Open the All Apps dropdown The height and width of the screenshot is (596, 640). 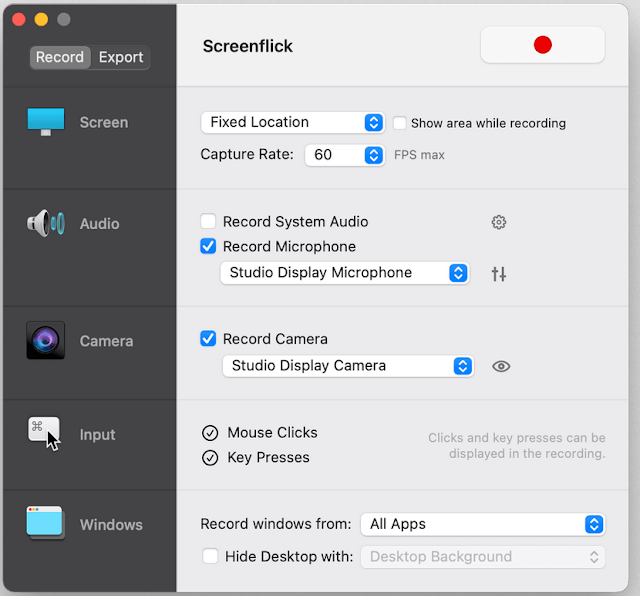[482, 525]
